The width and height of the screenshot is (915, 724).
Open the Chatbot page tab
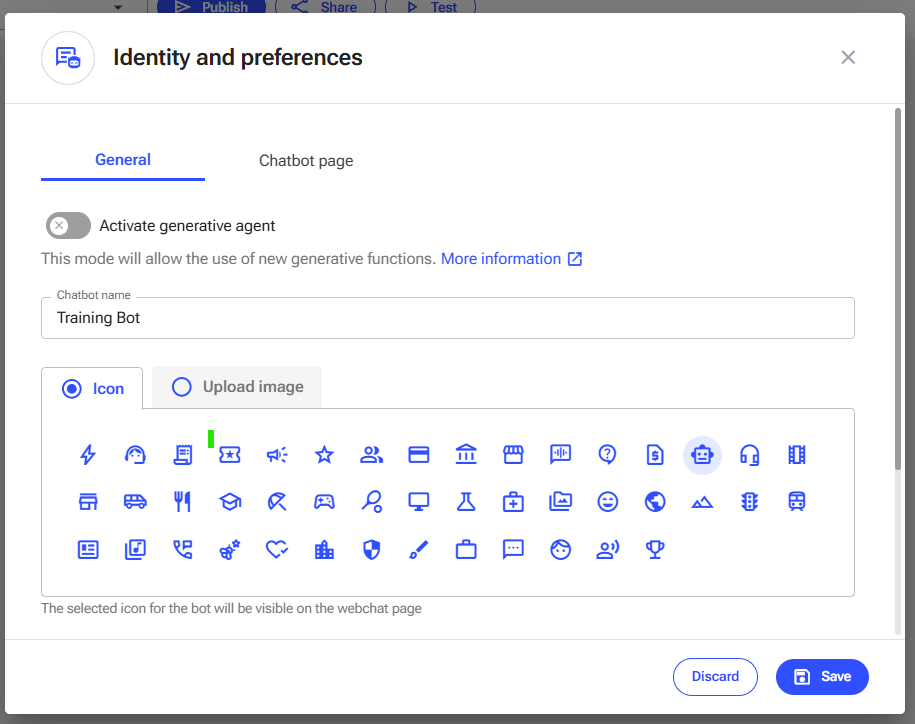(x=306, y=160)
